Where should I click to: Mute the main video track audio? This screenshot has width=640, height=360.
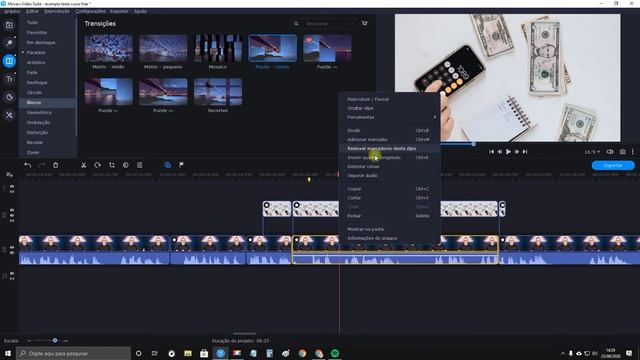[12, 253]
